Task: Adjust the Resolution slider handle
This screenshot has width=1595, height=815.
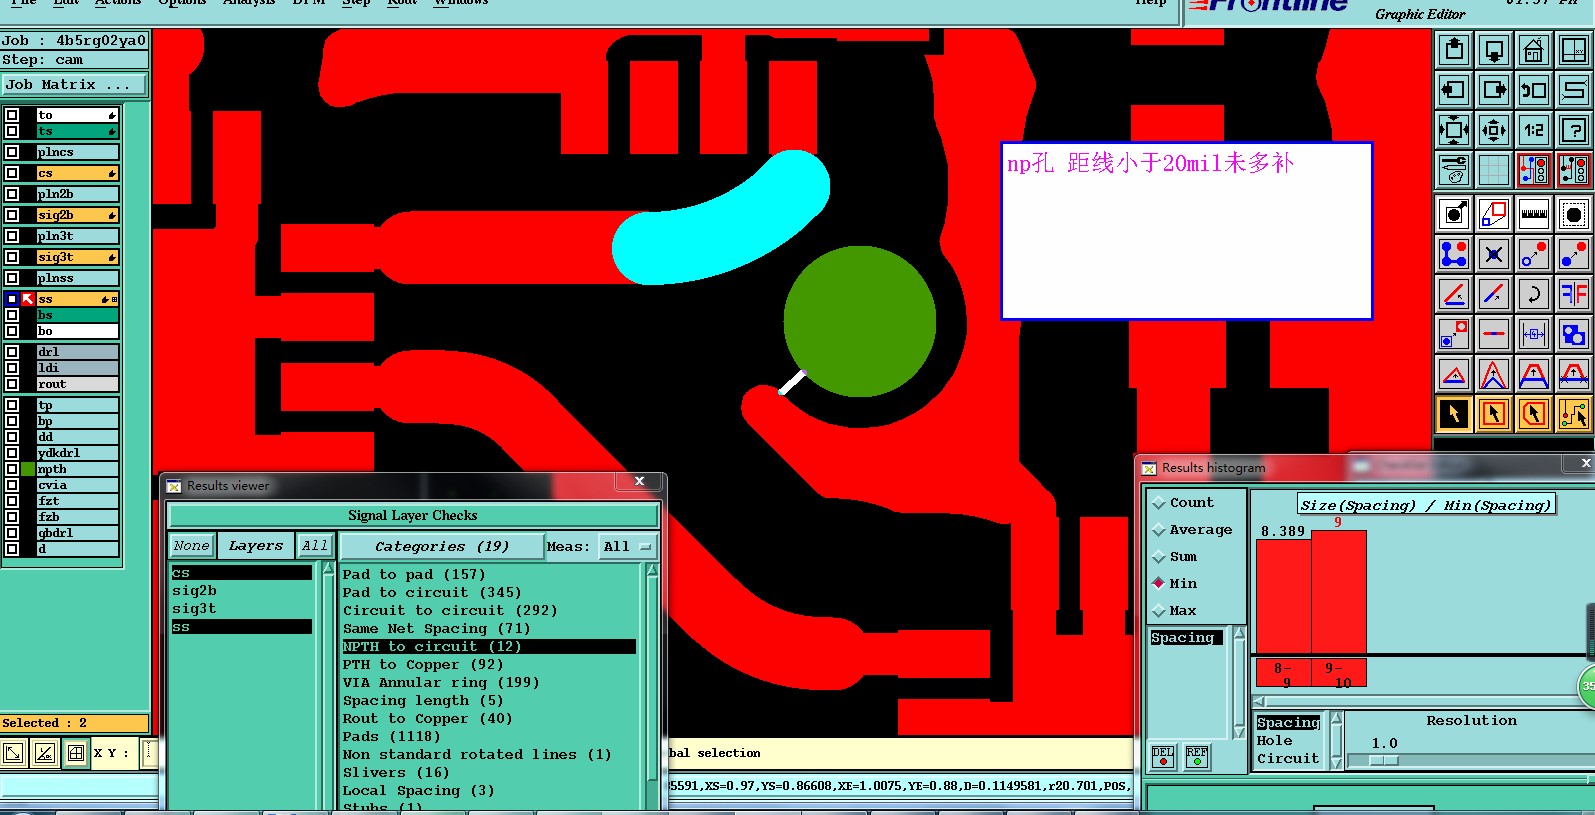Action: (1384, 760)
